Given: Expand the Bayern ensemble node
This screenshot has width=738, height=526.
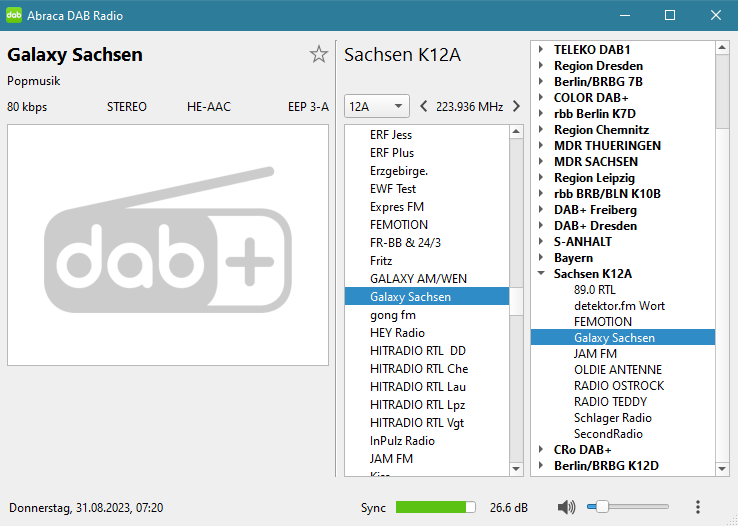Looking at the screenshot, I should pyautogui.click(x=541, y=258).
